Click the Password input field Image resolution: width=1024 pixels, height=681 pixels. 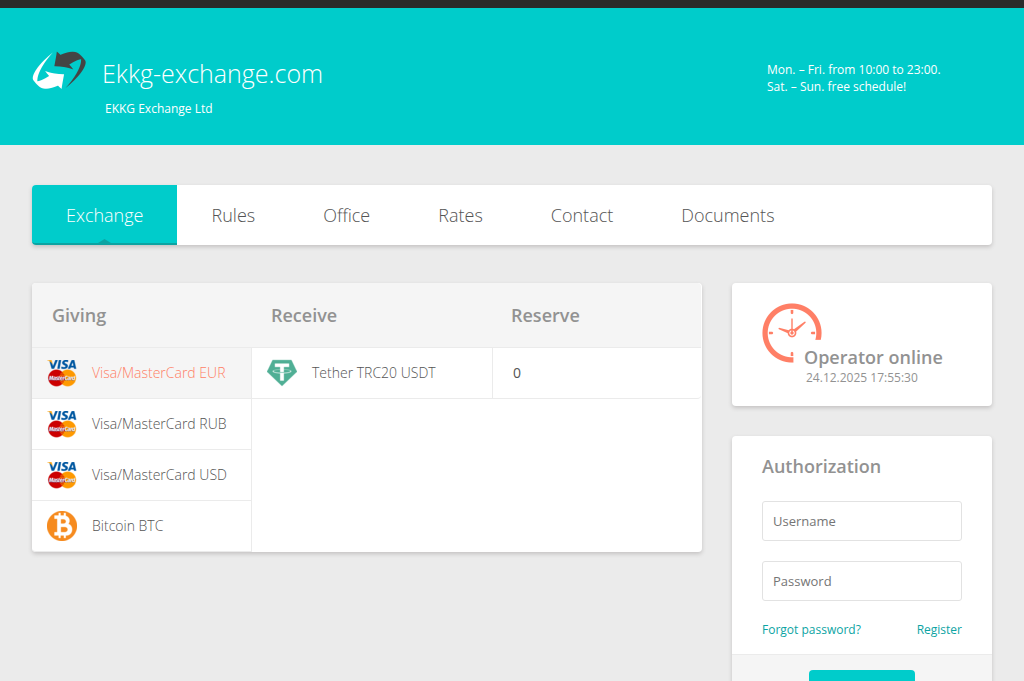(861, 581)
